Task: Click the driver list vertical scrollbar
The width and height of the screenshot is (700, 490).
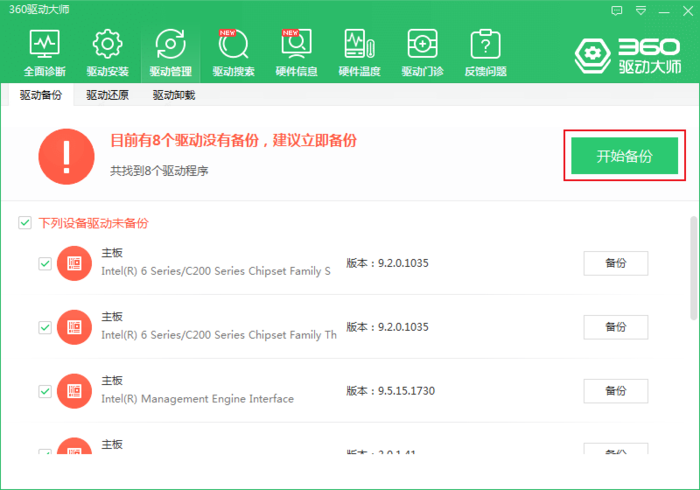Action: (x=693, y=268)
